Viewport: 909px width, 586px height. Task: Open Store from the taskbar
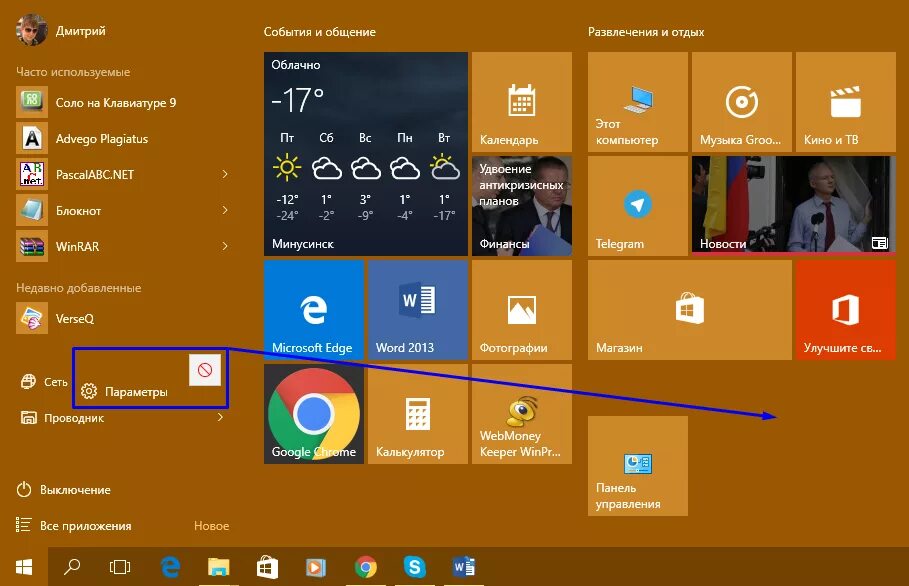pos(267,567)
